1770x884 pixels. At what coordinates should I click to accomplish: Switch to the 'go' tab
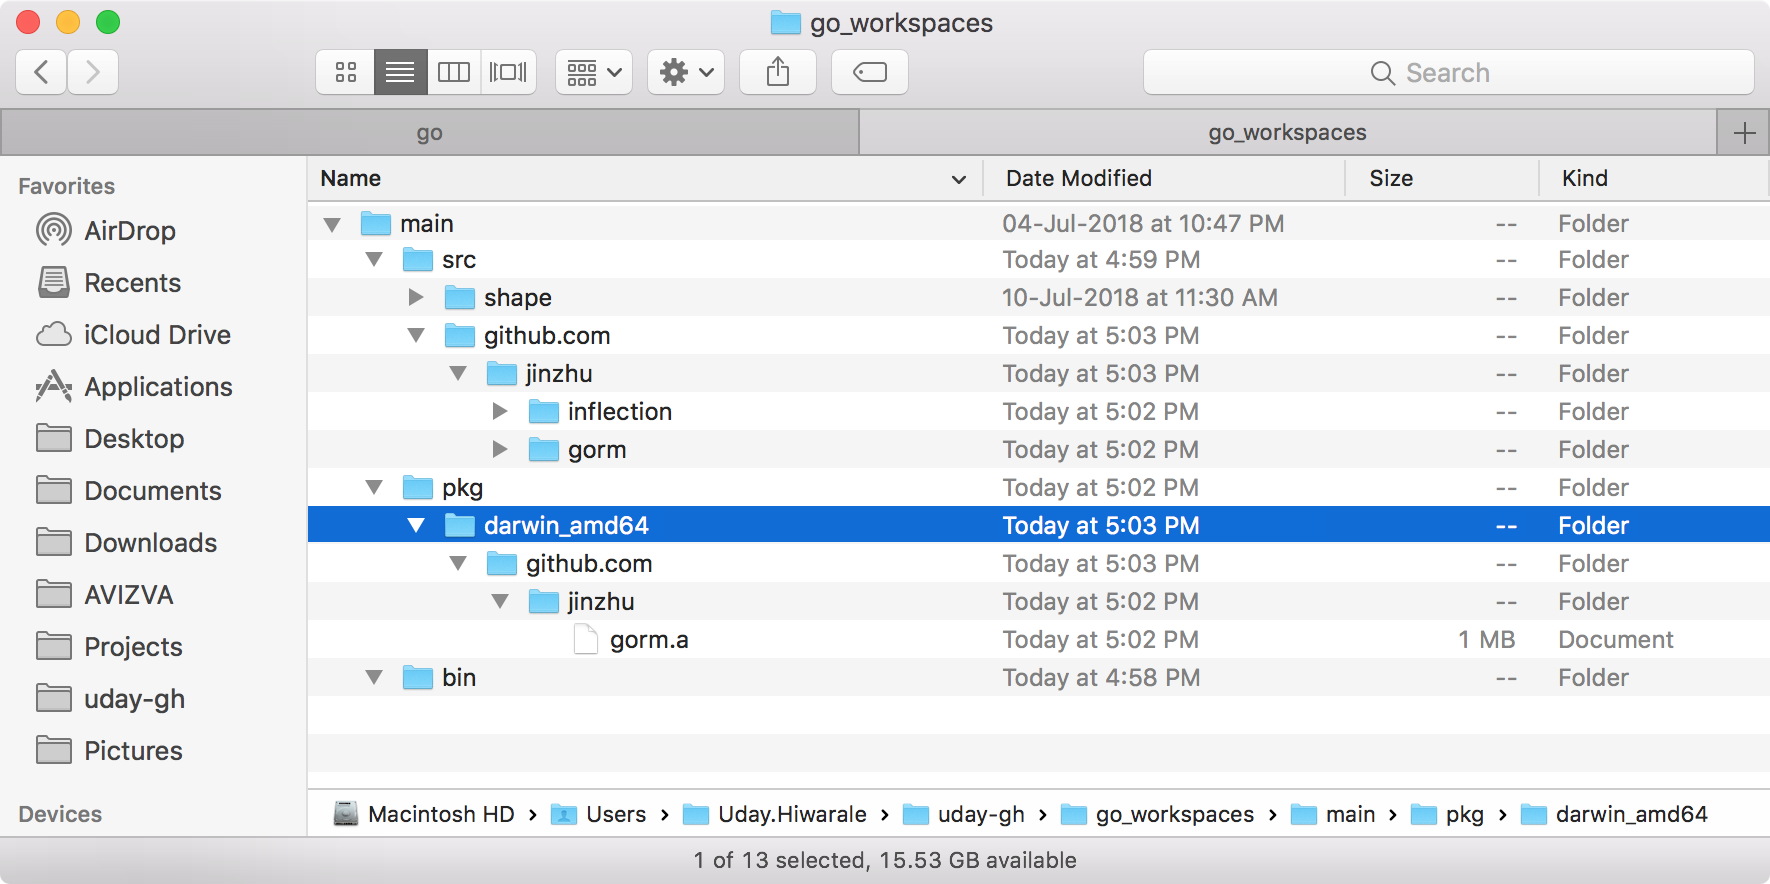pyautogui.click(x=430, y=133)
